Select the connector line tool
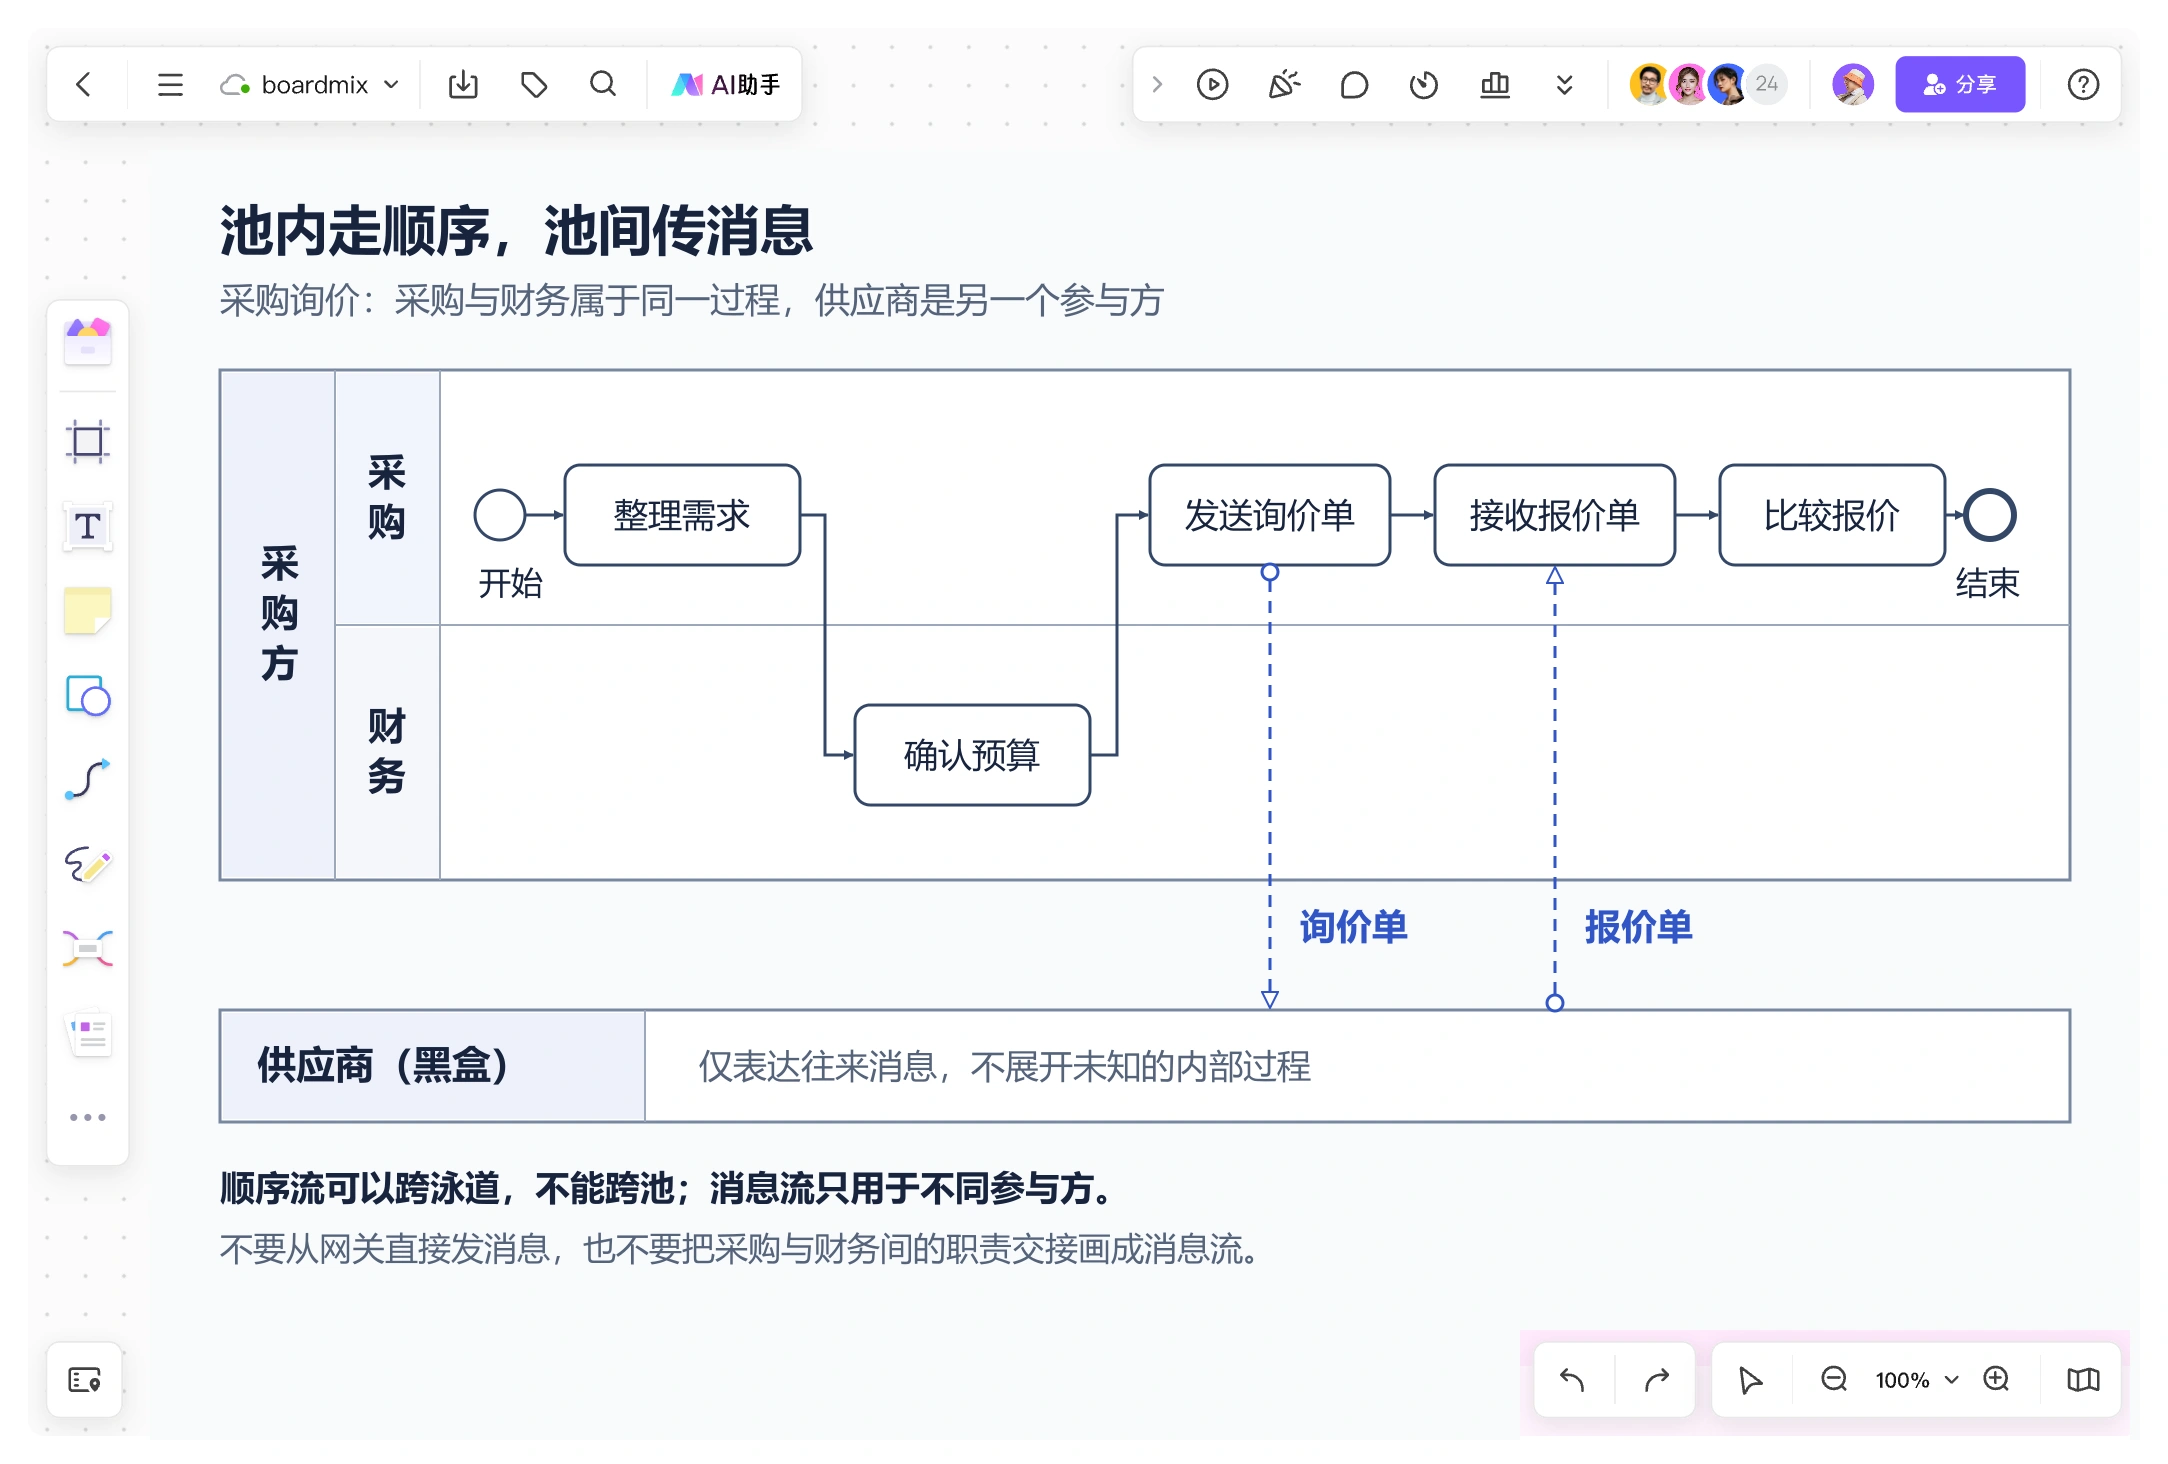 click(x=88, y=780)
